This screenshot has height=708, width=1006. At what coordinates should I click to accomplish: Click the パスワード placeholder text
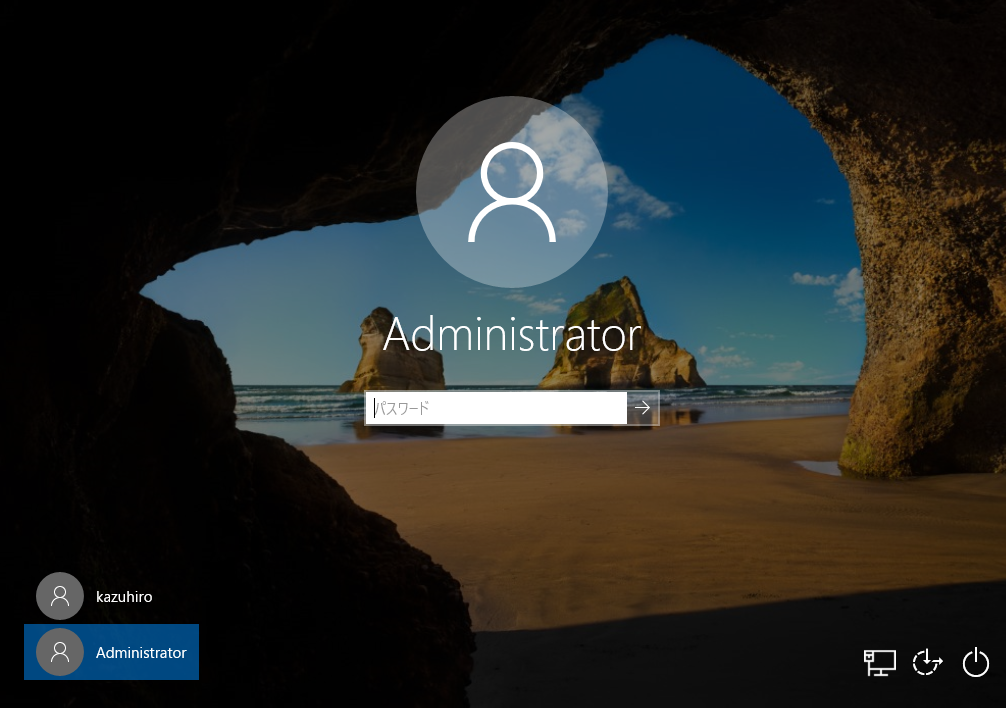pyautogui.click(x=402, y=408)
